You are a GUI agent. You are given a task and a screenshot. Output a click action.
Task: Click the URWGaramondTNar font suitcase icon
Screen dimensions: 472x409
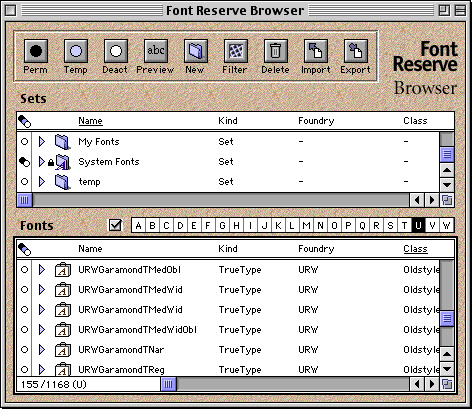point(63,350)
